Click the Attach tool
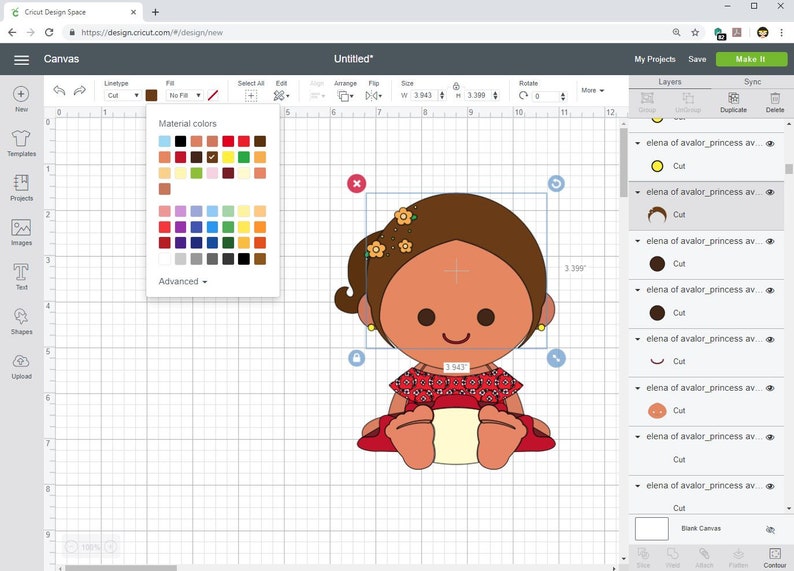Image resolution: width=794 pixels, height=571 pixels. point(704,557)
